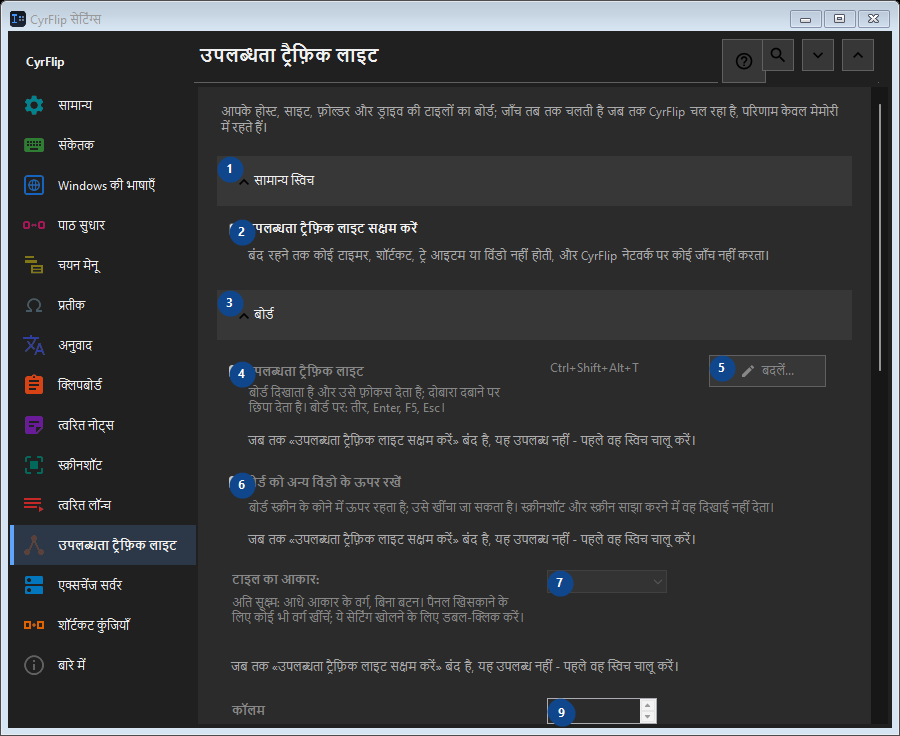This screenshot has height=736, width=900.
Task: Collapse the बोर्ड section
Action: (534, 315)
